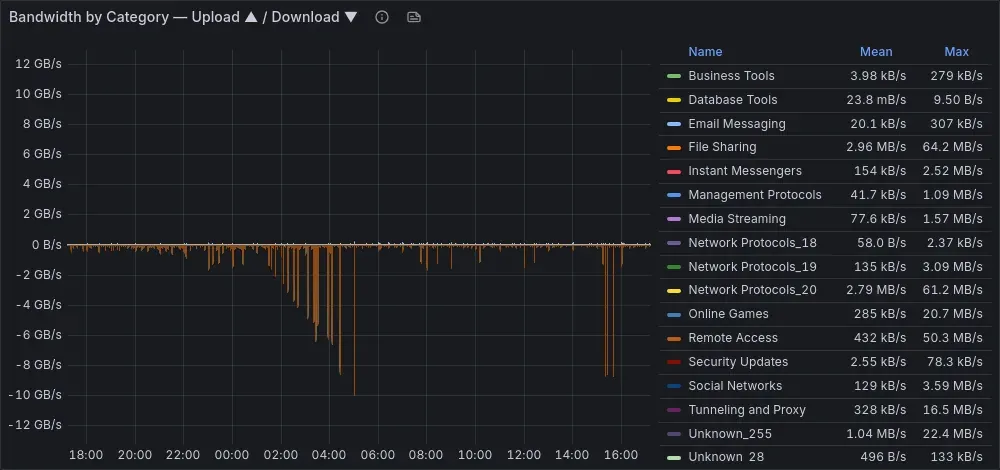Click the 04:00 time axis label
The height and width of the screenshot is (470, 1000).
(x=329, y=455)
